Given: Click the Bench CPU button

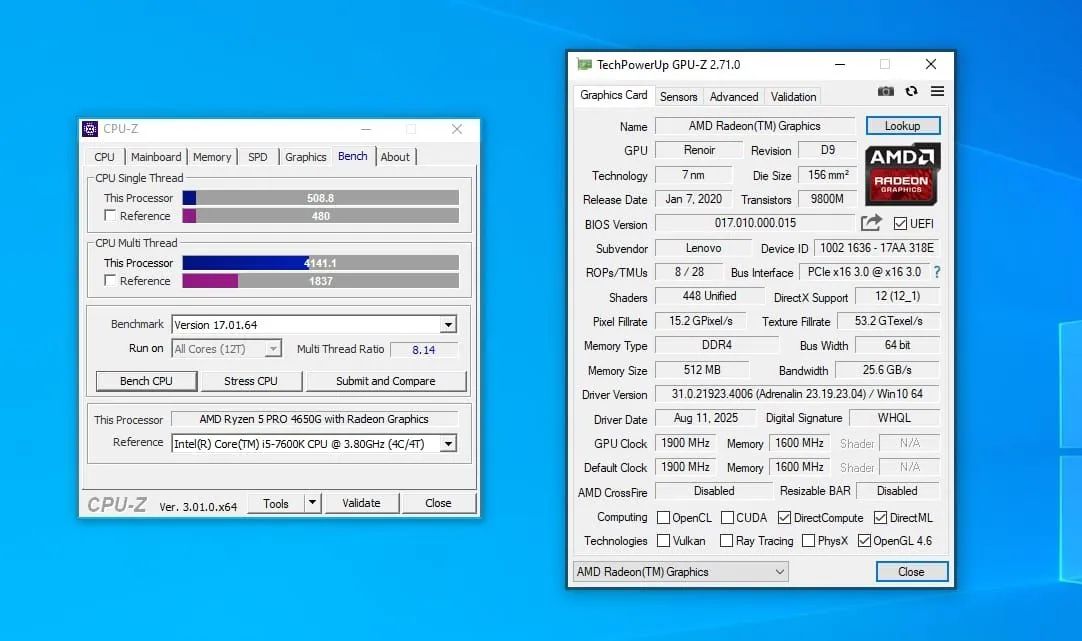Looking at the screenshot, I should tap(146, 381).
